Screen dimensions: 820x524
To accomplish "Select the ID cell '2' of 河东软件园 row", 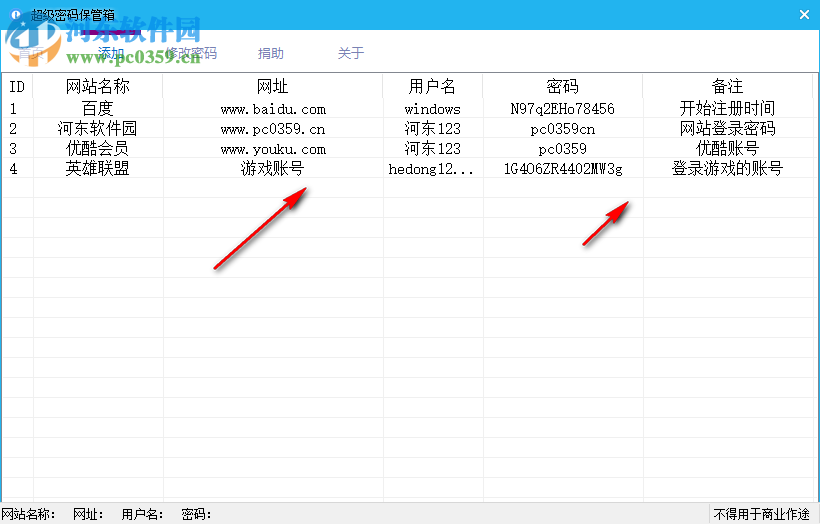I will coord(17,129).
